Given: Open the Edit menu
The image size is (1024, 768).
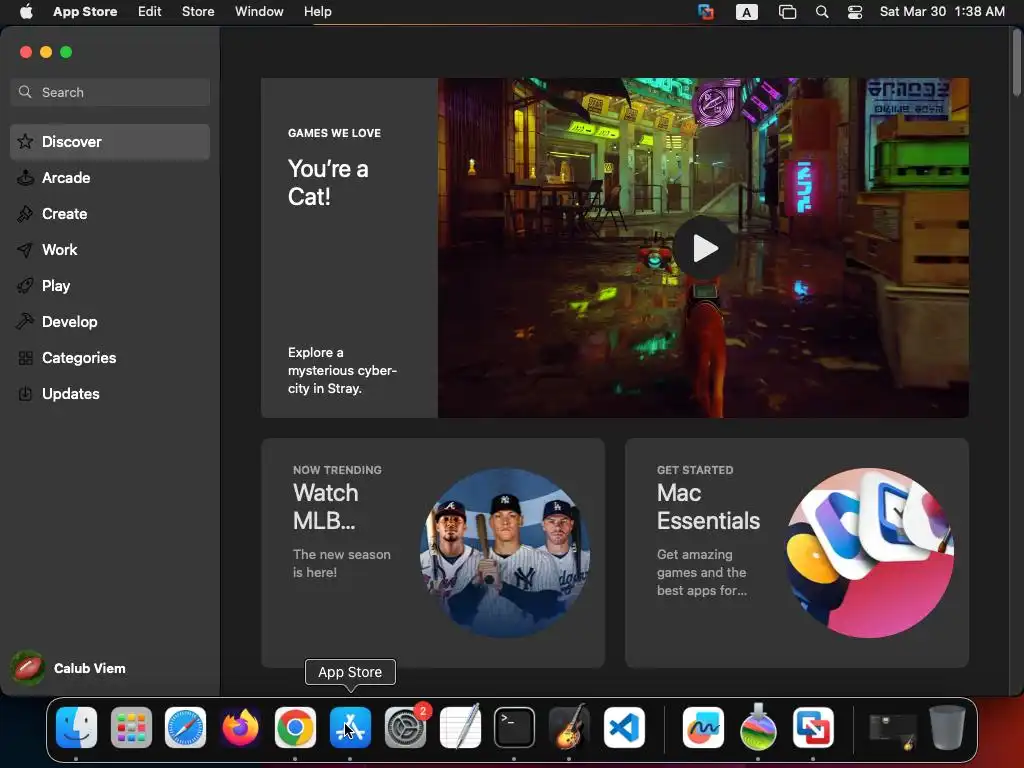Looking at the screenshot, I should point(150,12).
